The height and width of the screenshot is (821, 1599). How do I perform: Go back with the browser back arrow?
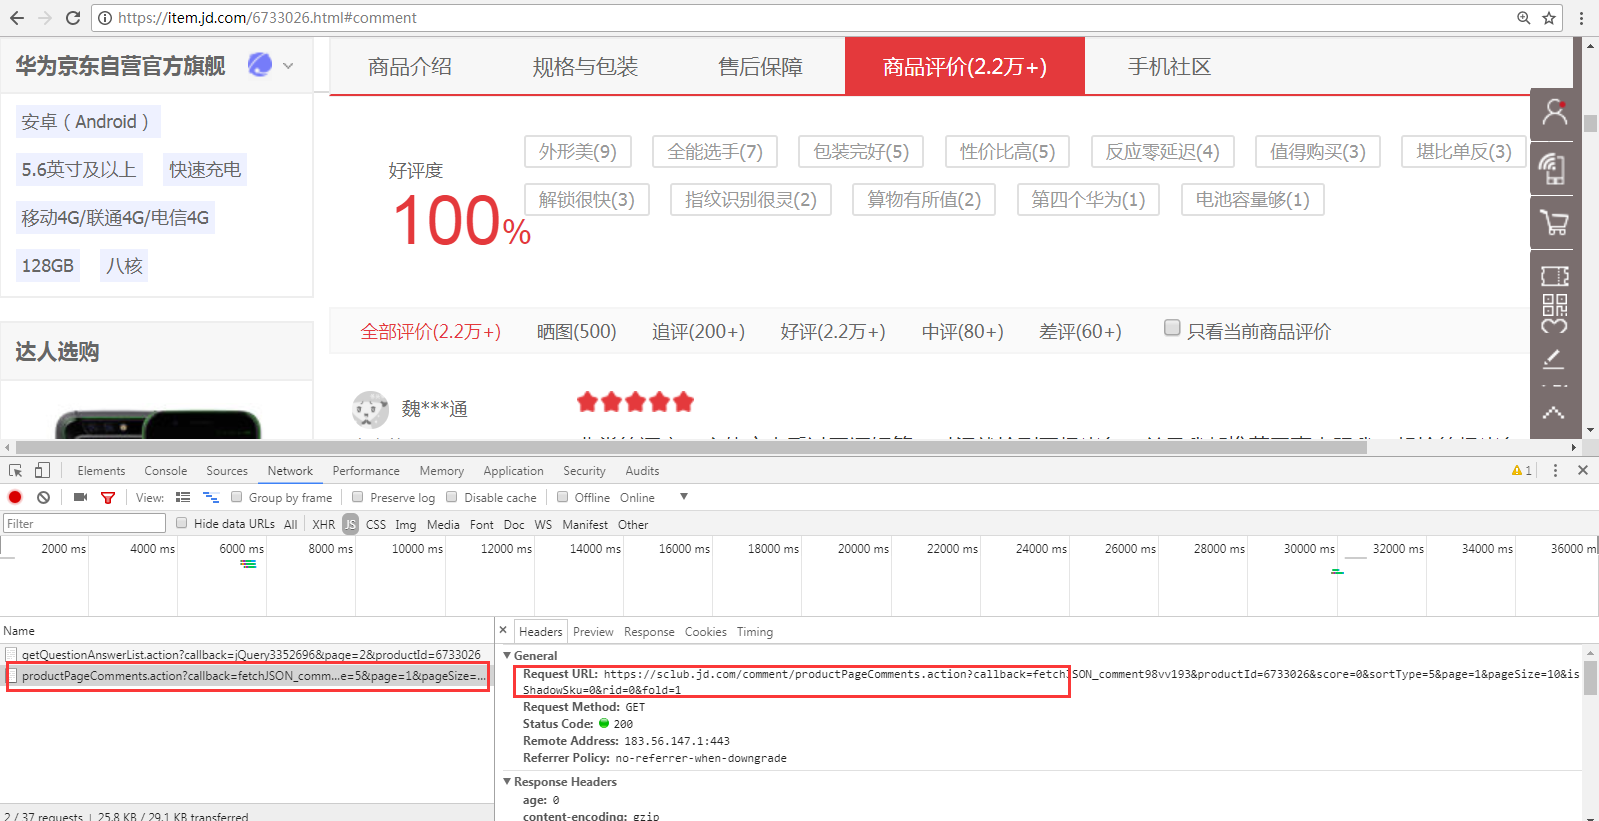point(16,18)
